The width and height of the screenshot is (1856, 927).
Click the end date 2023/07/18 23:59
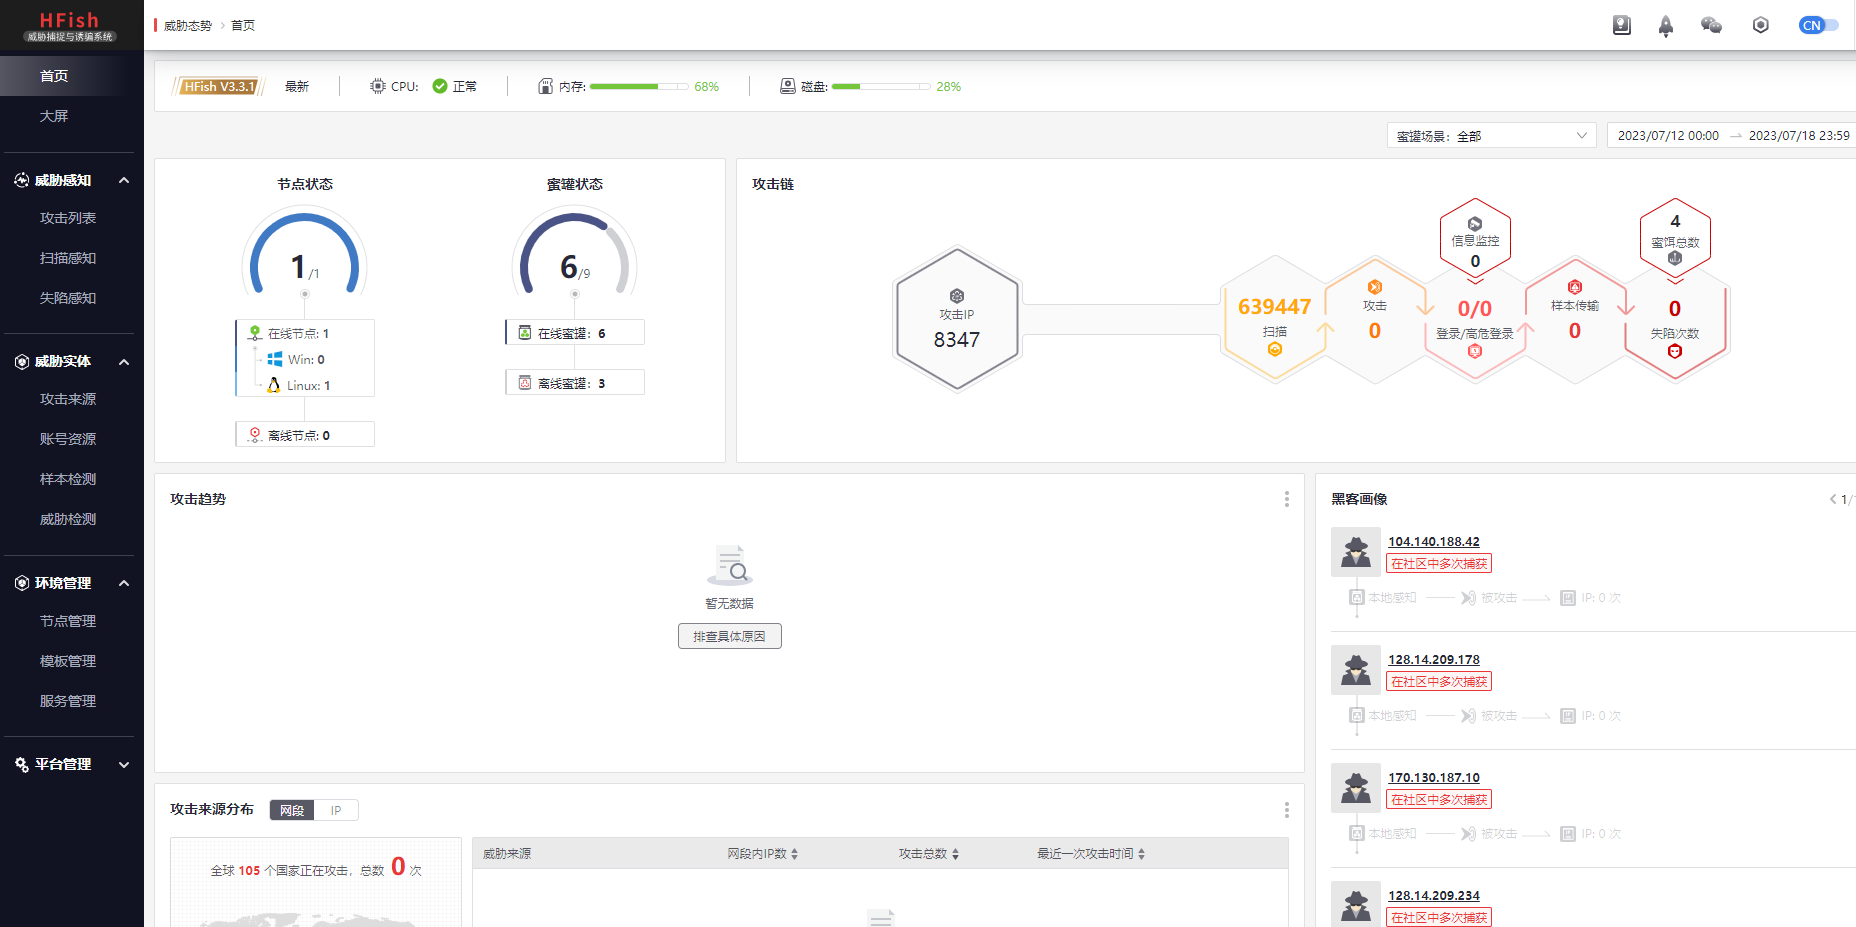click(1799, 135)
